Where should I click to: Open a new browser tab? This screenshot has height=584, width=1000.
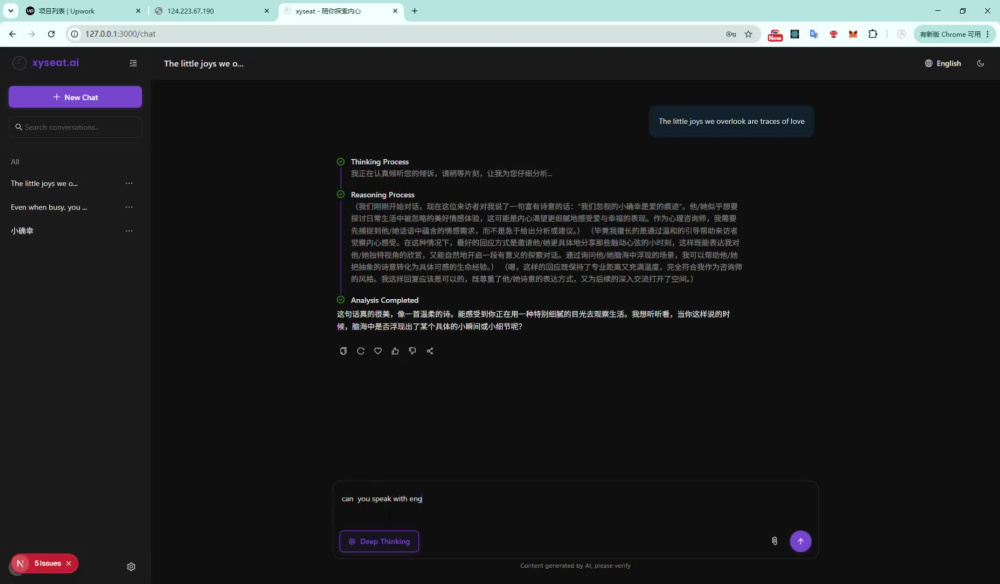coord(415,11)
